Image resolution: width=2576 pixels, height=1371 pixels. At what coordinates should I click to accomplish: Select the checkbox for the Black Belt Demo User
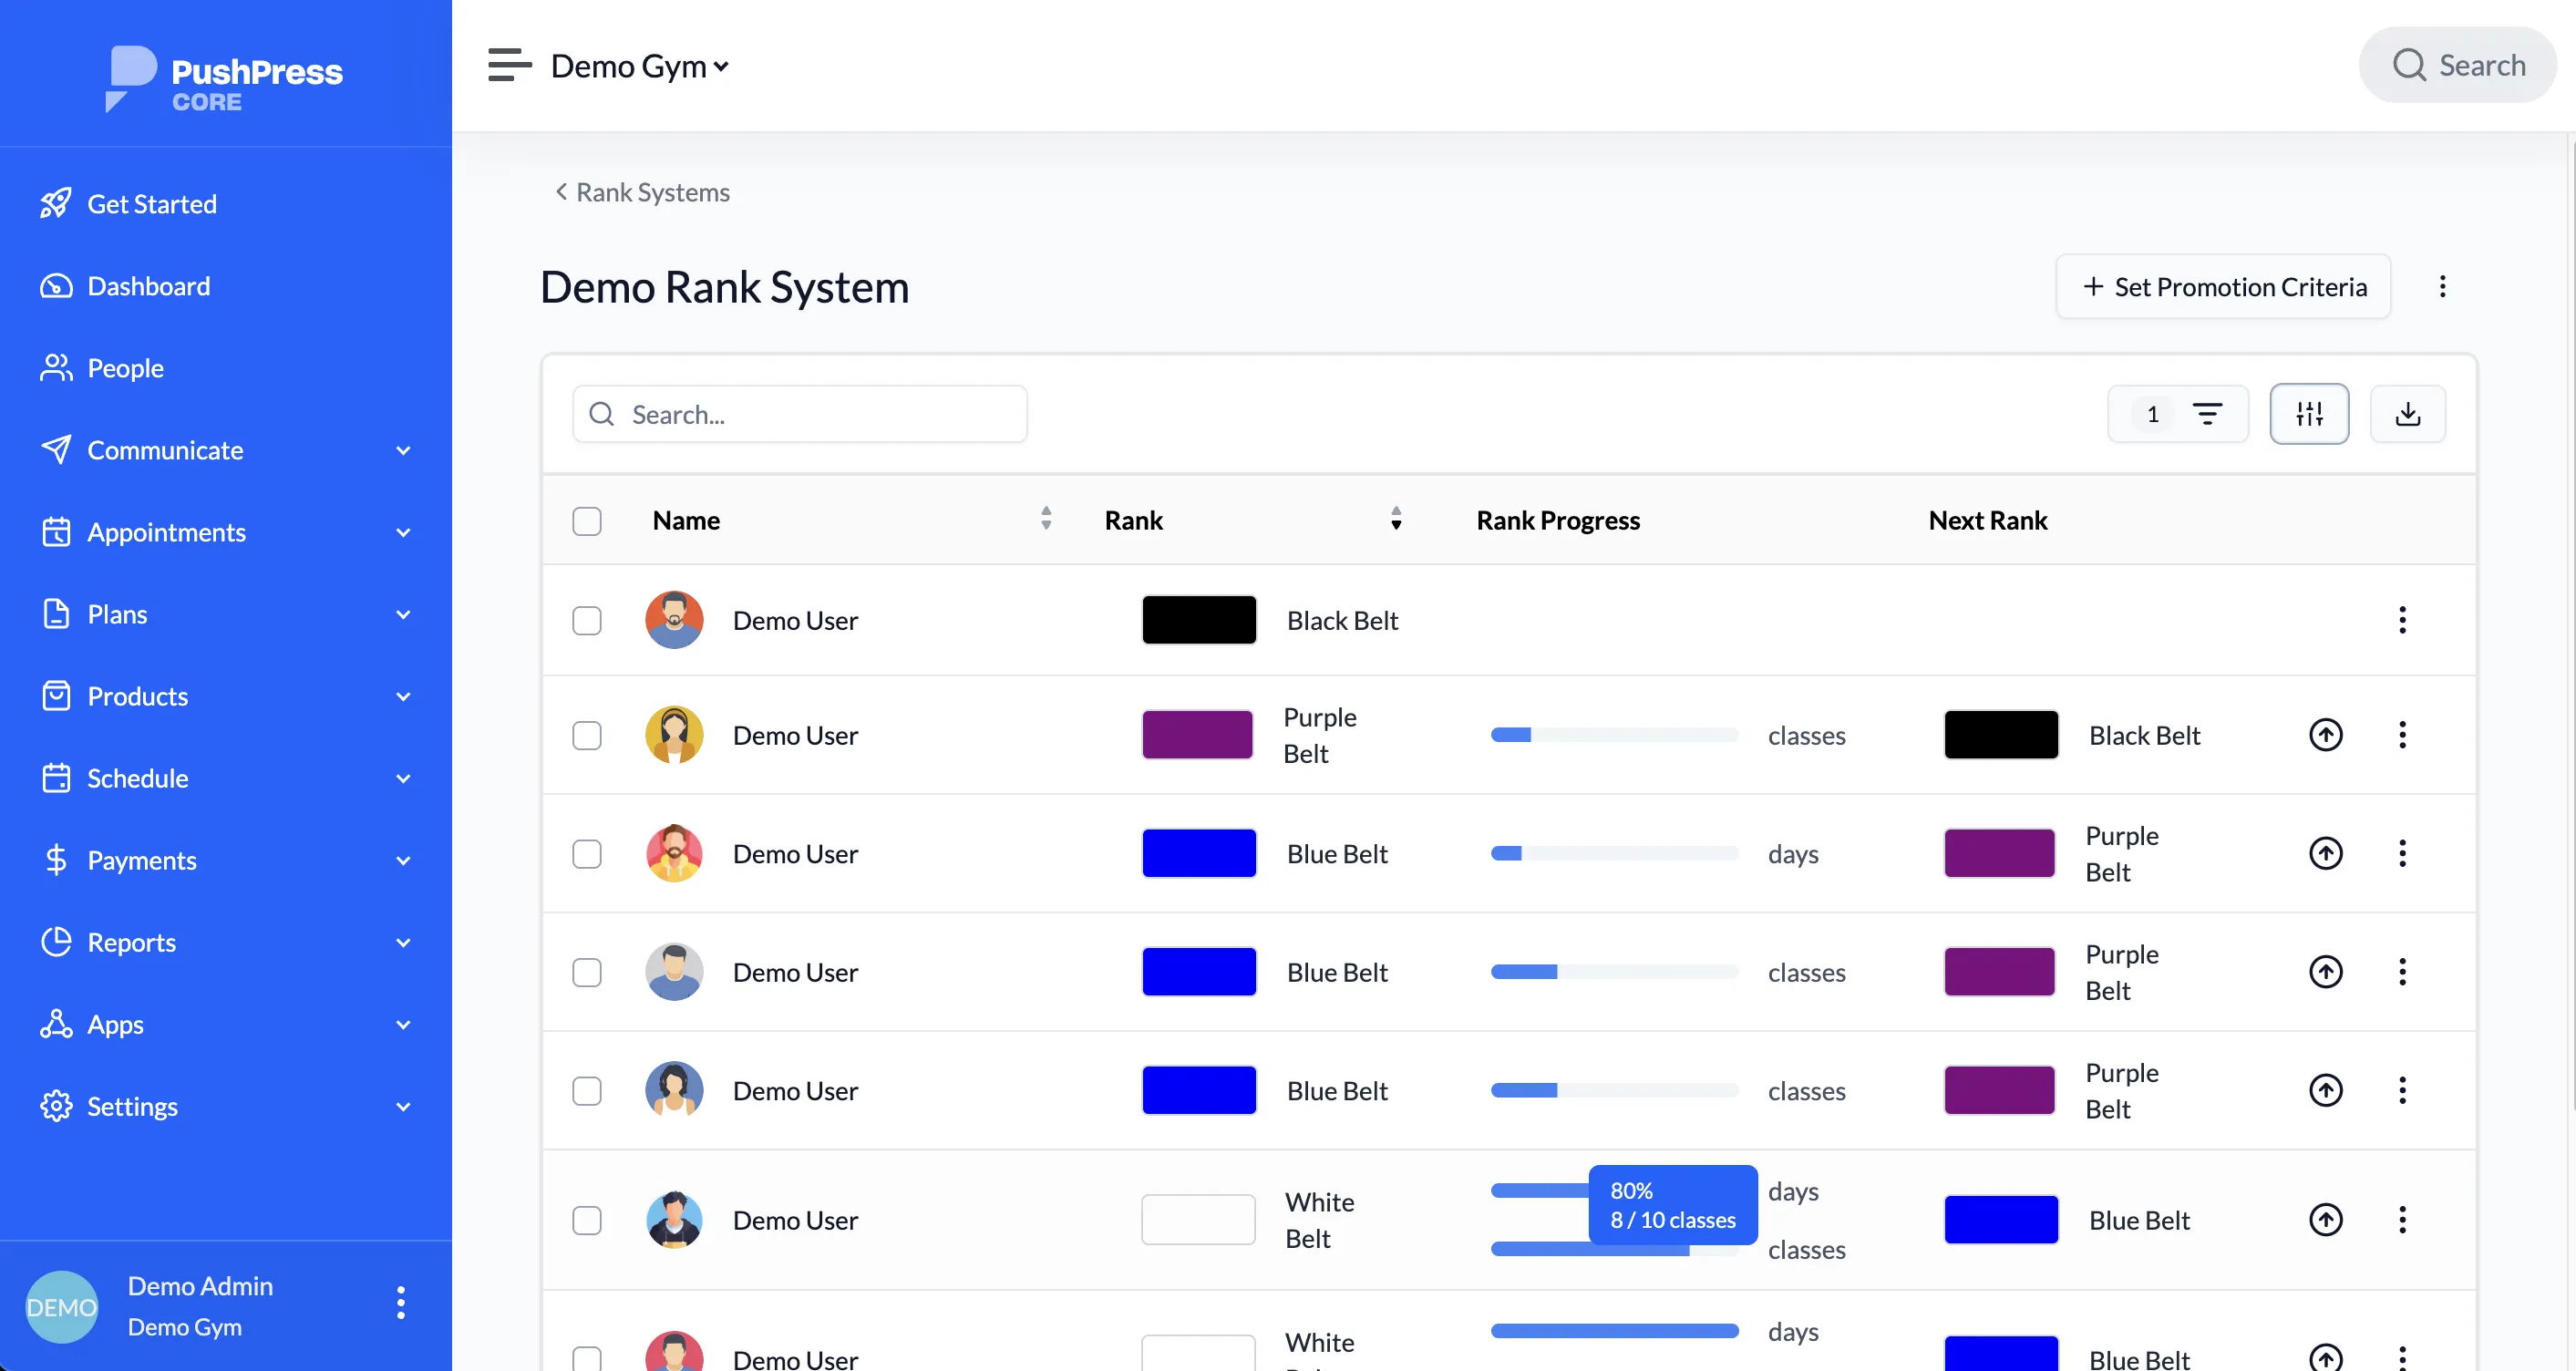click(587, 620)
